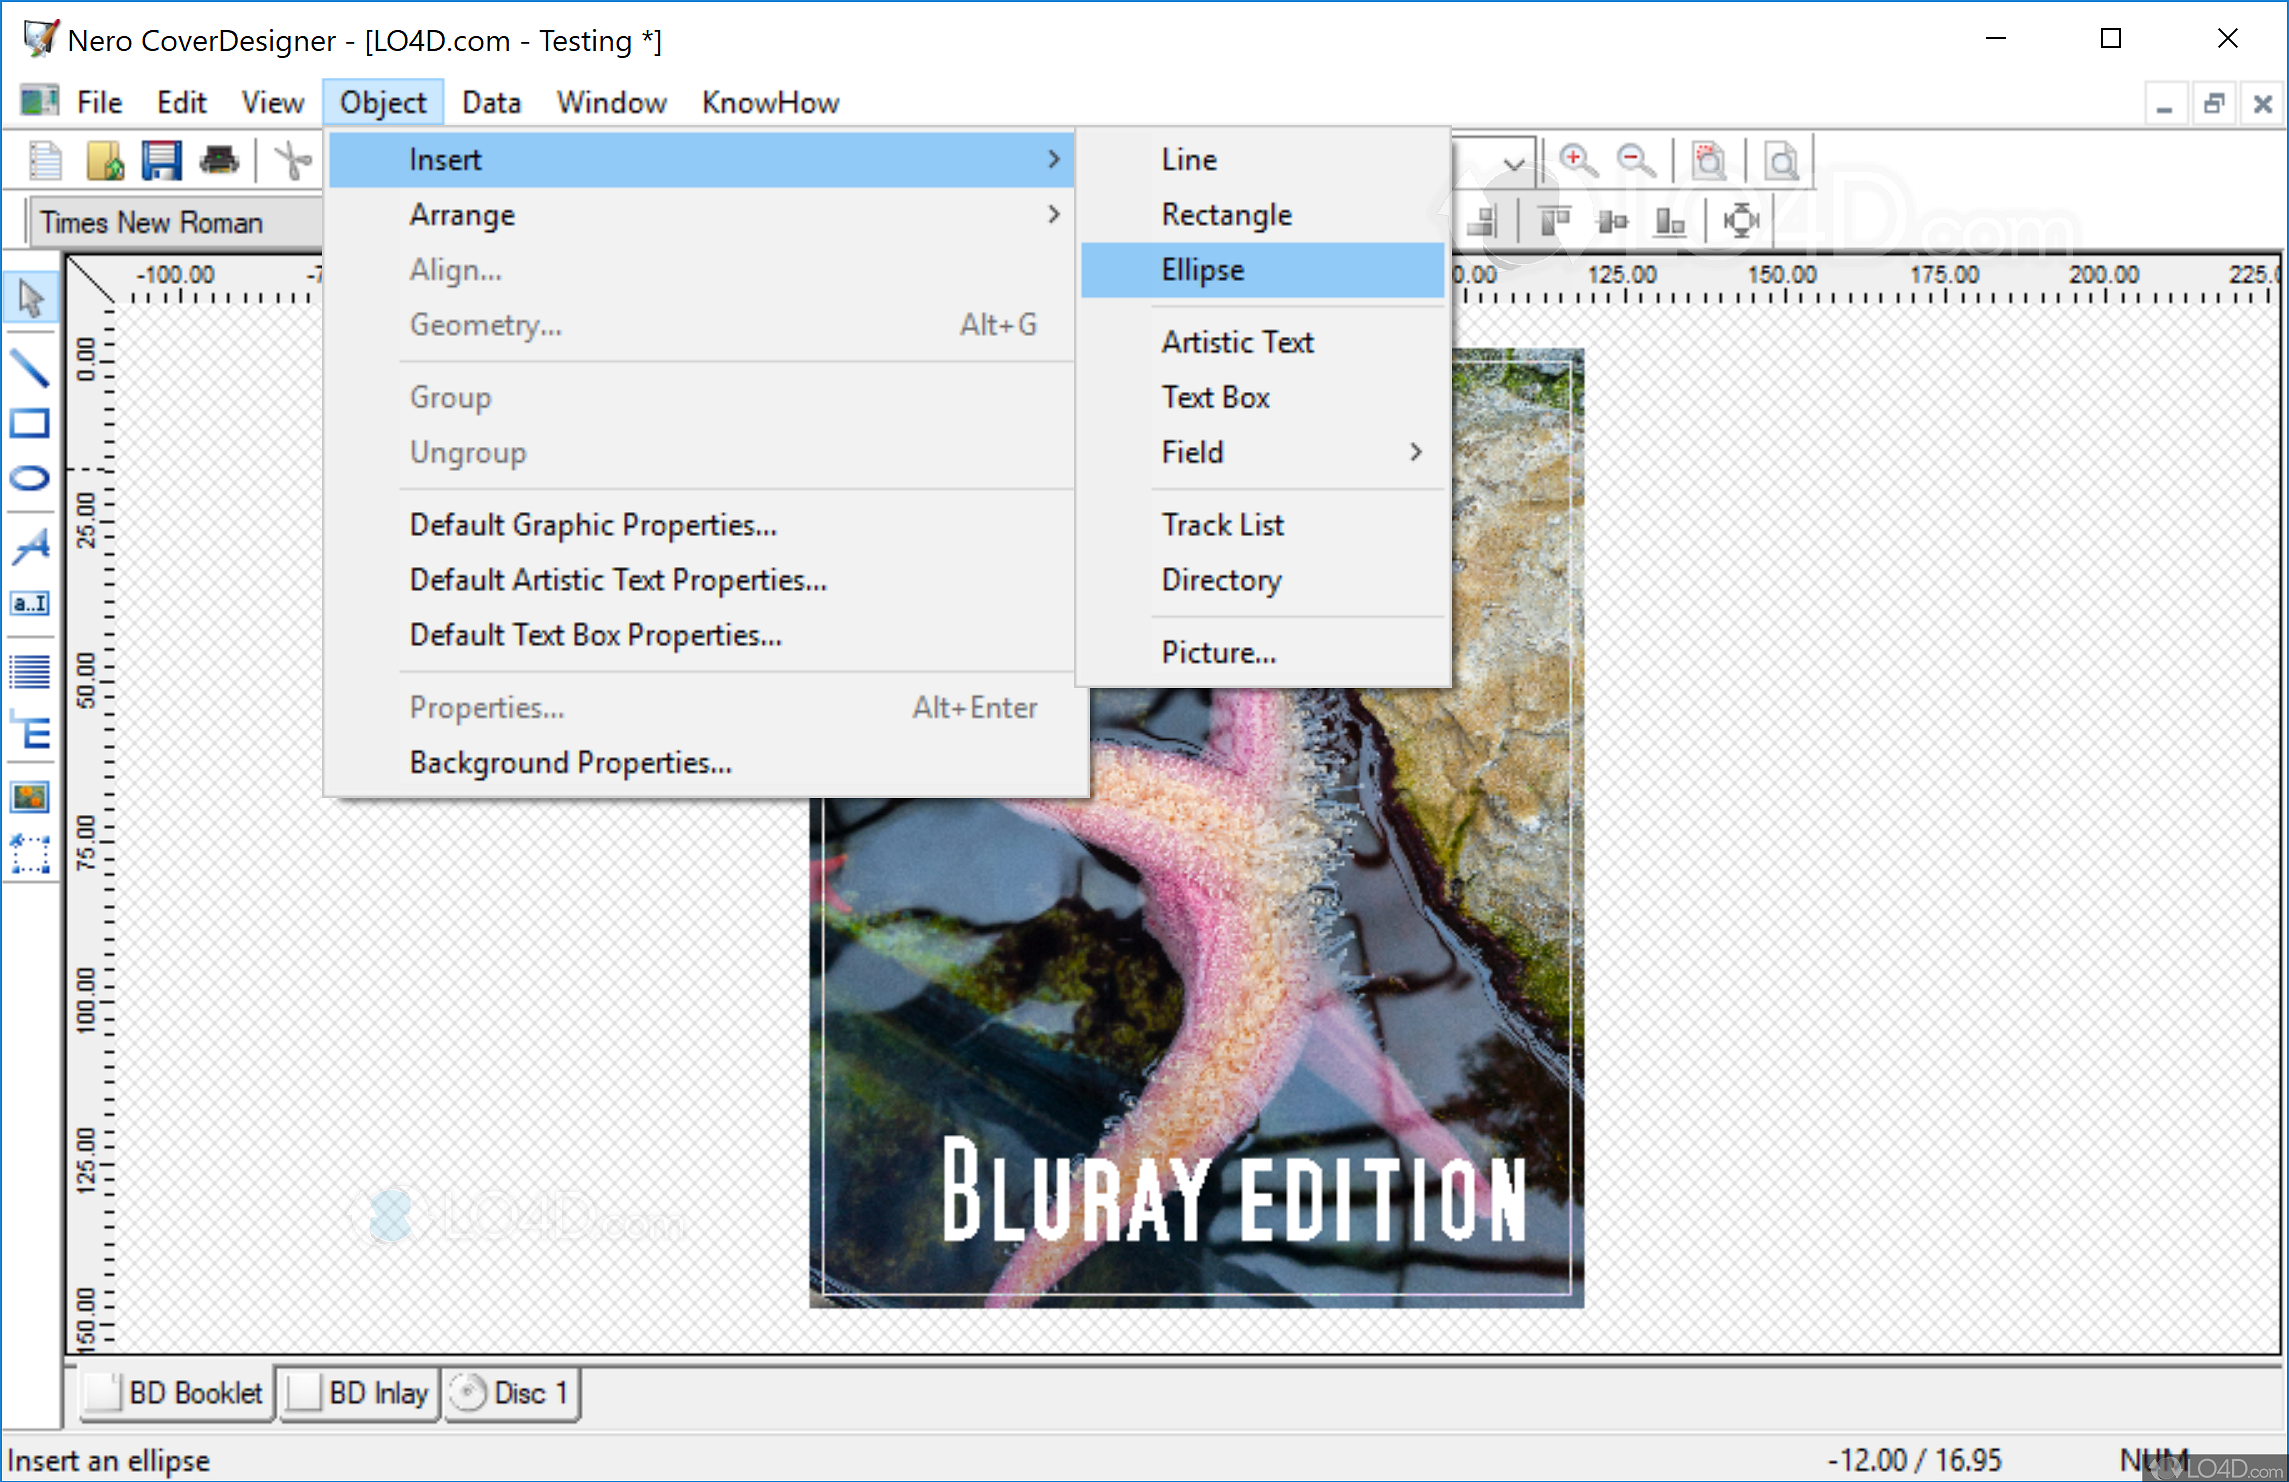Screen dimensions: 2289x1482
Task: Click the zoom out magnifier icon
Action: (x=1636, y=160)
